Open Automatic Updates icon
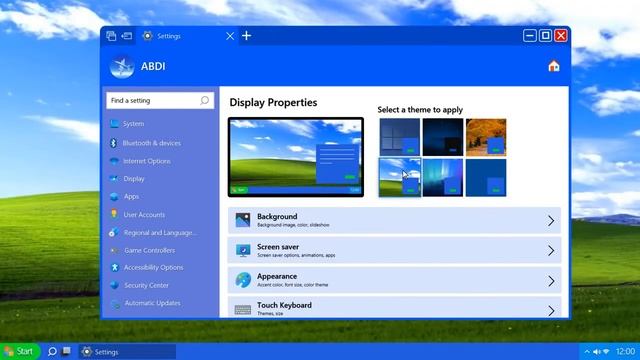 coord(116,303)
